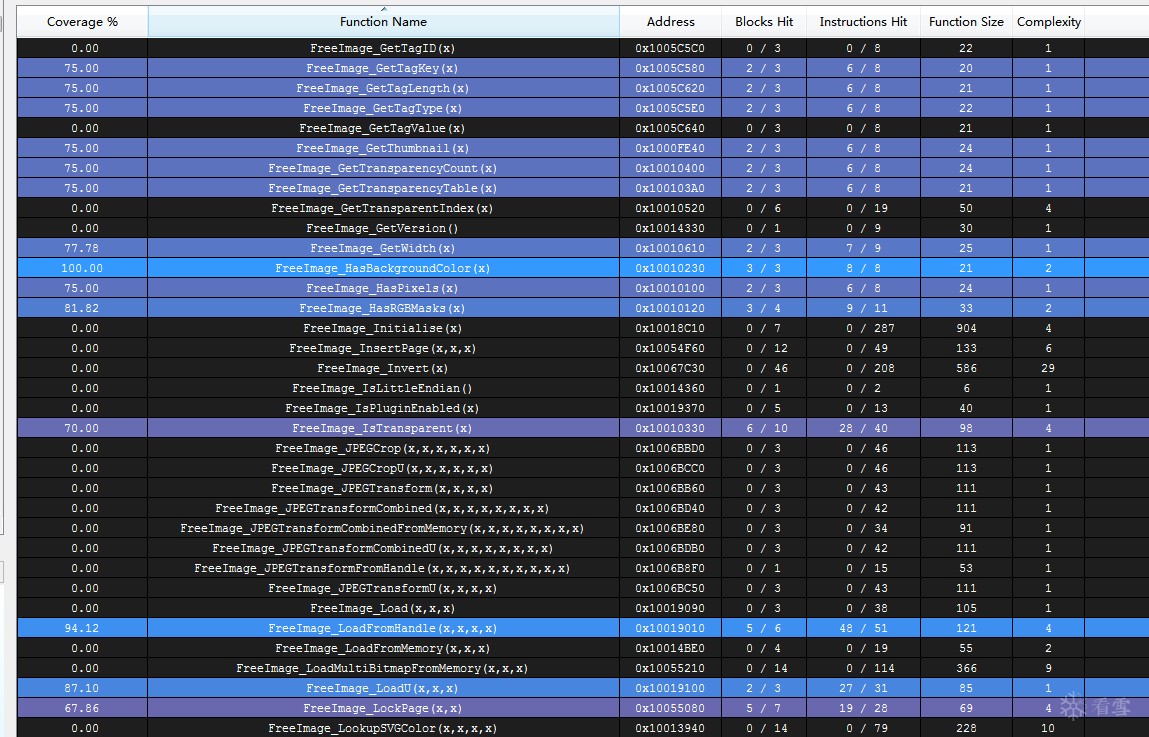Sort by the Address column header
Screen dimensions: 1149x737
point(670,22)
